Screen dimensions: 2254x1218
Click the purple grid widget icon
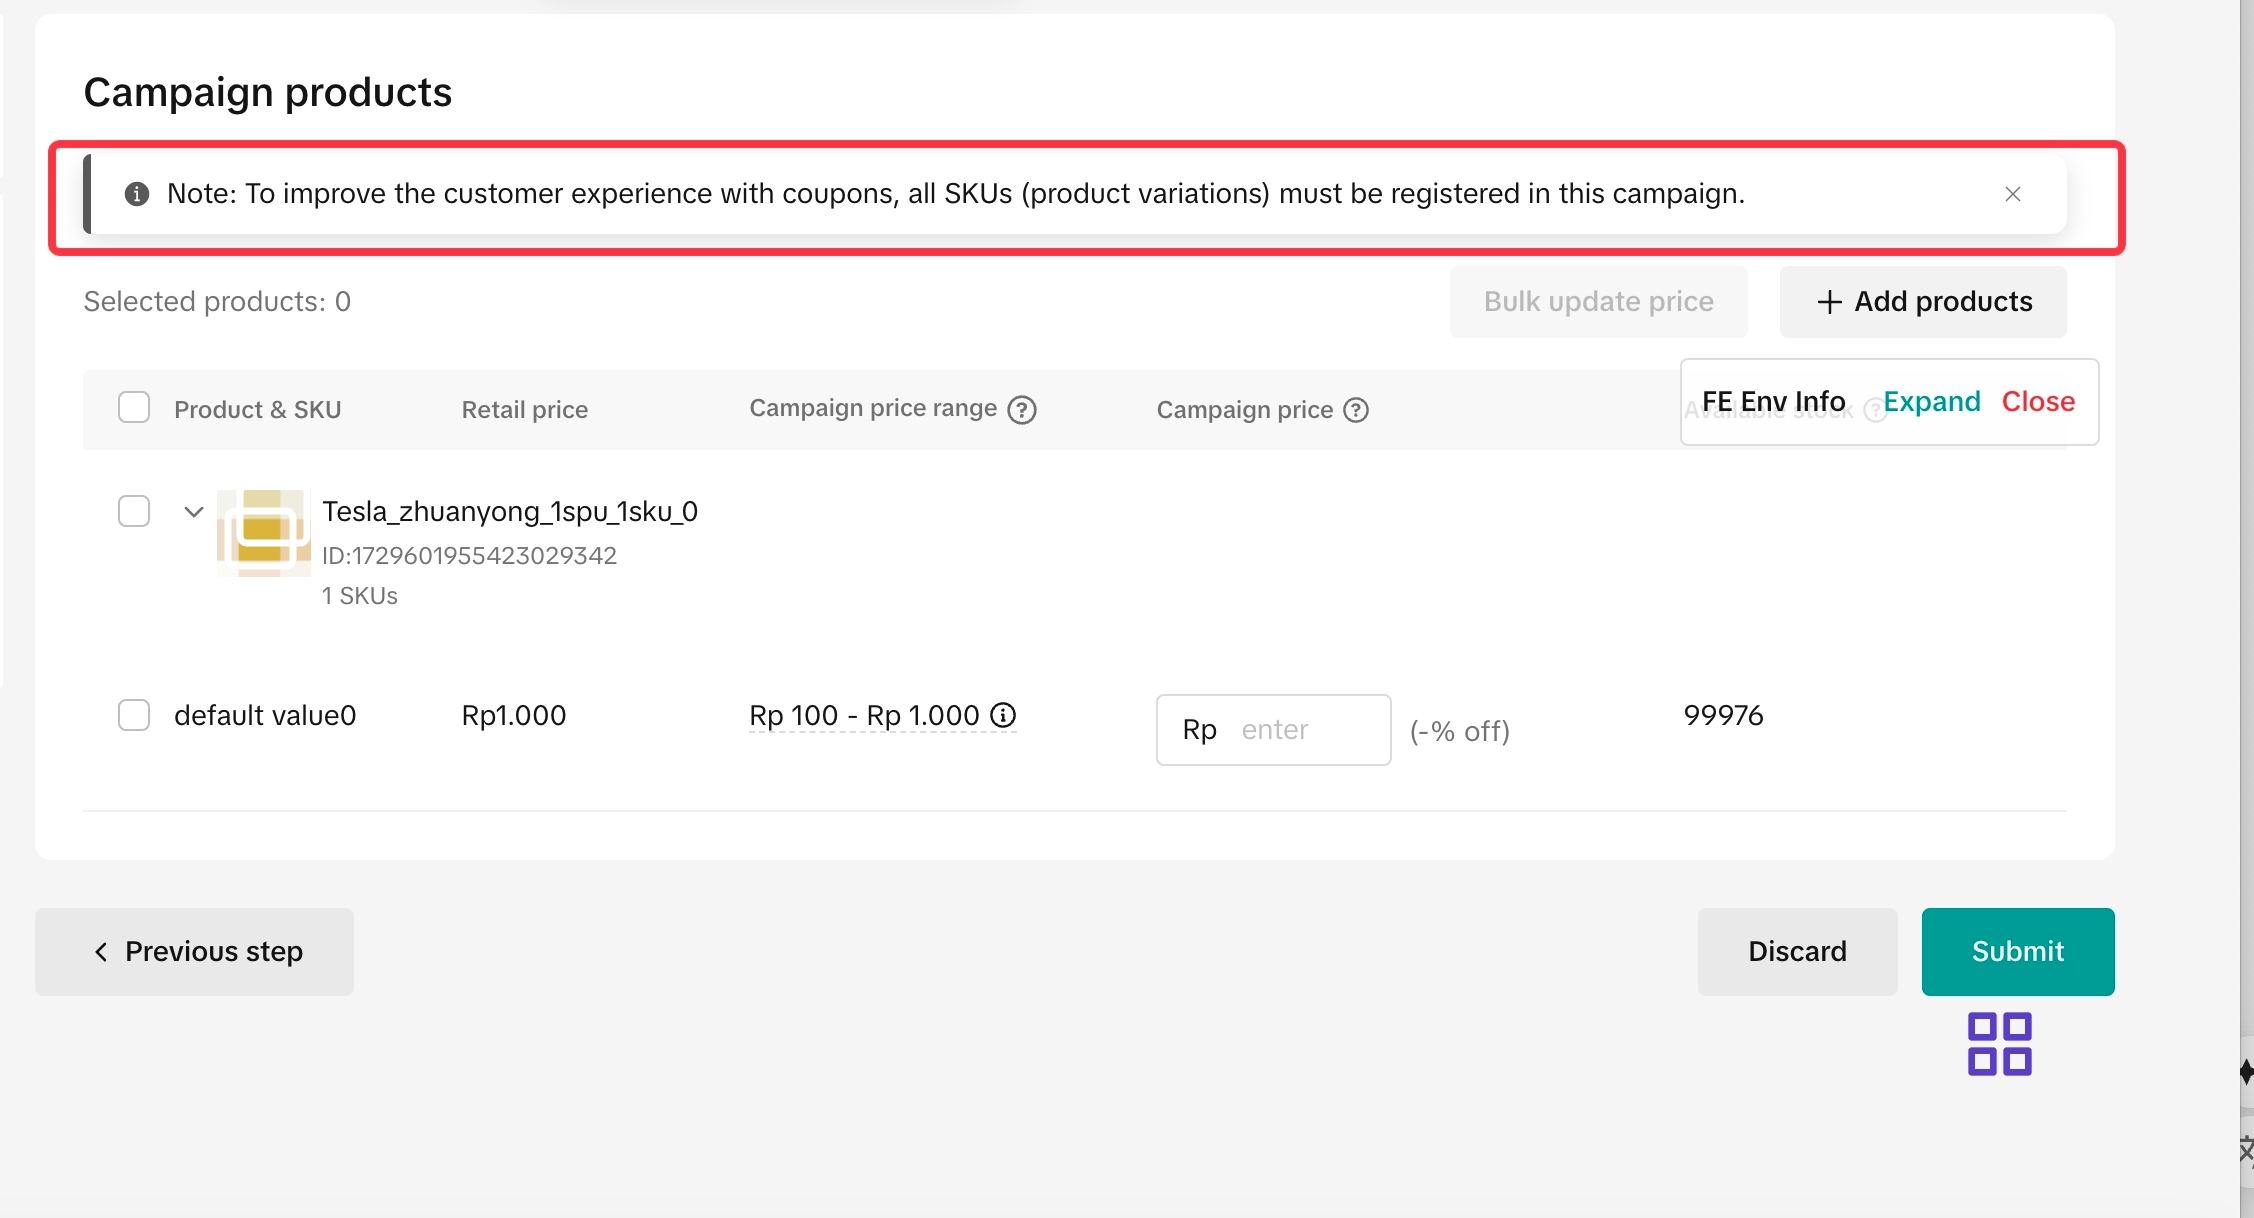coord(1999,1044)
